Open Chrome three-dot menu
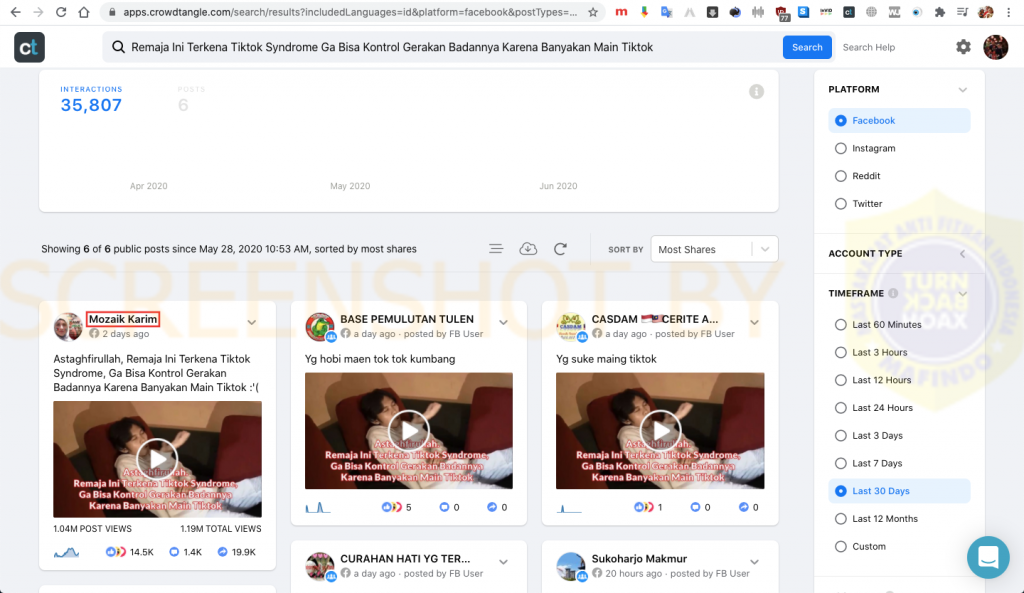 [x=1009, y=12]
